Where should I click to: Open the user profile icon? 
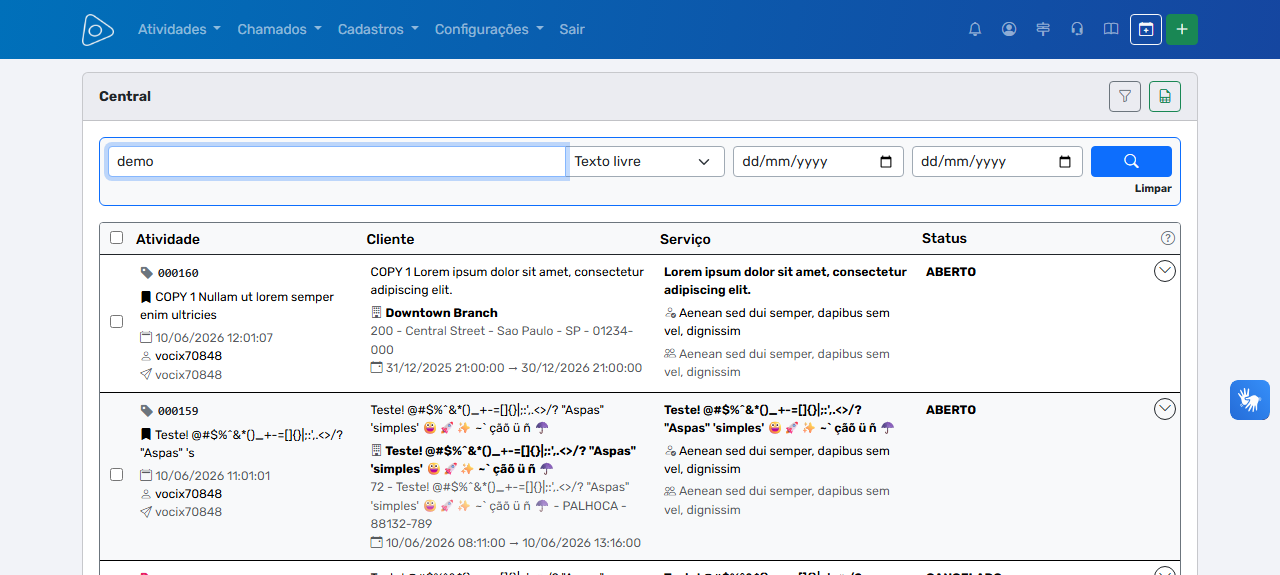tap(1009, 29)
